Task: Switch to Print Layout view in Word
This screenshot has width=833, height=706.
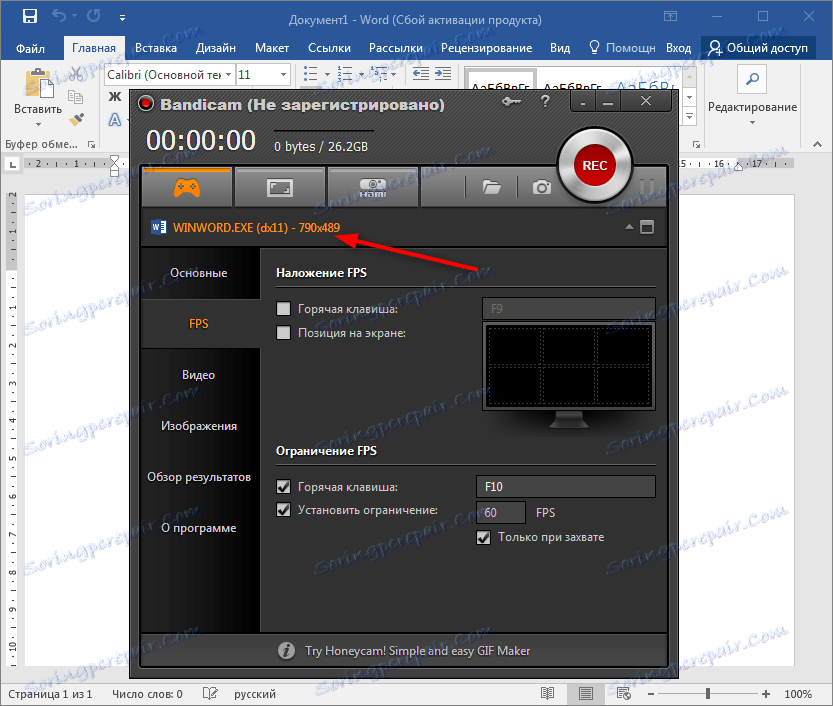Action: pyautogui.click(x=585, y=693)
